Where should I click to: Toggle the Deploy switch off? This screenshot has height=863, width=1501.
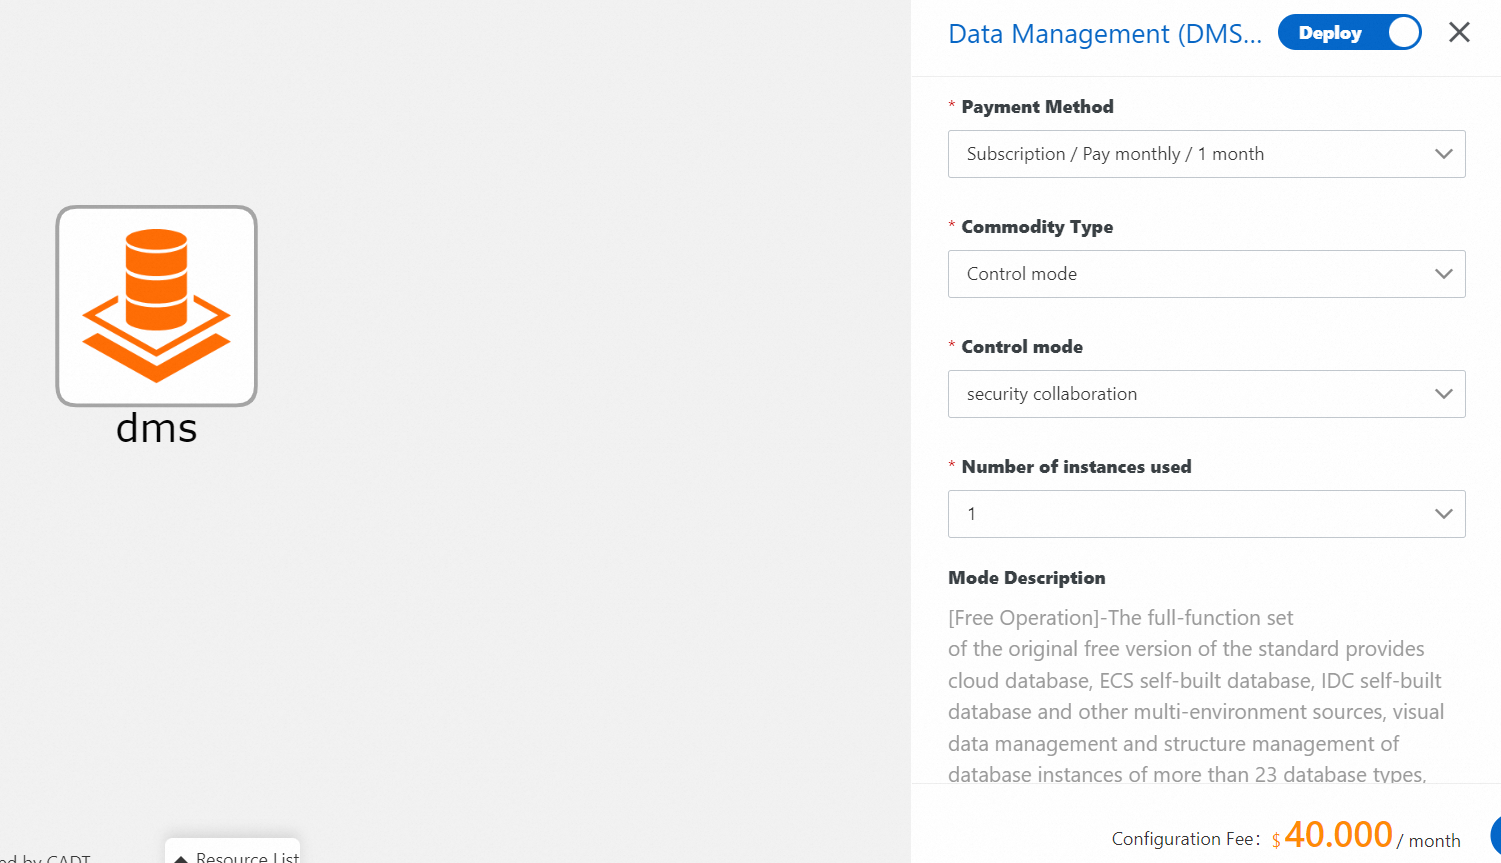1349,32
